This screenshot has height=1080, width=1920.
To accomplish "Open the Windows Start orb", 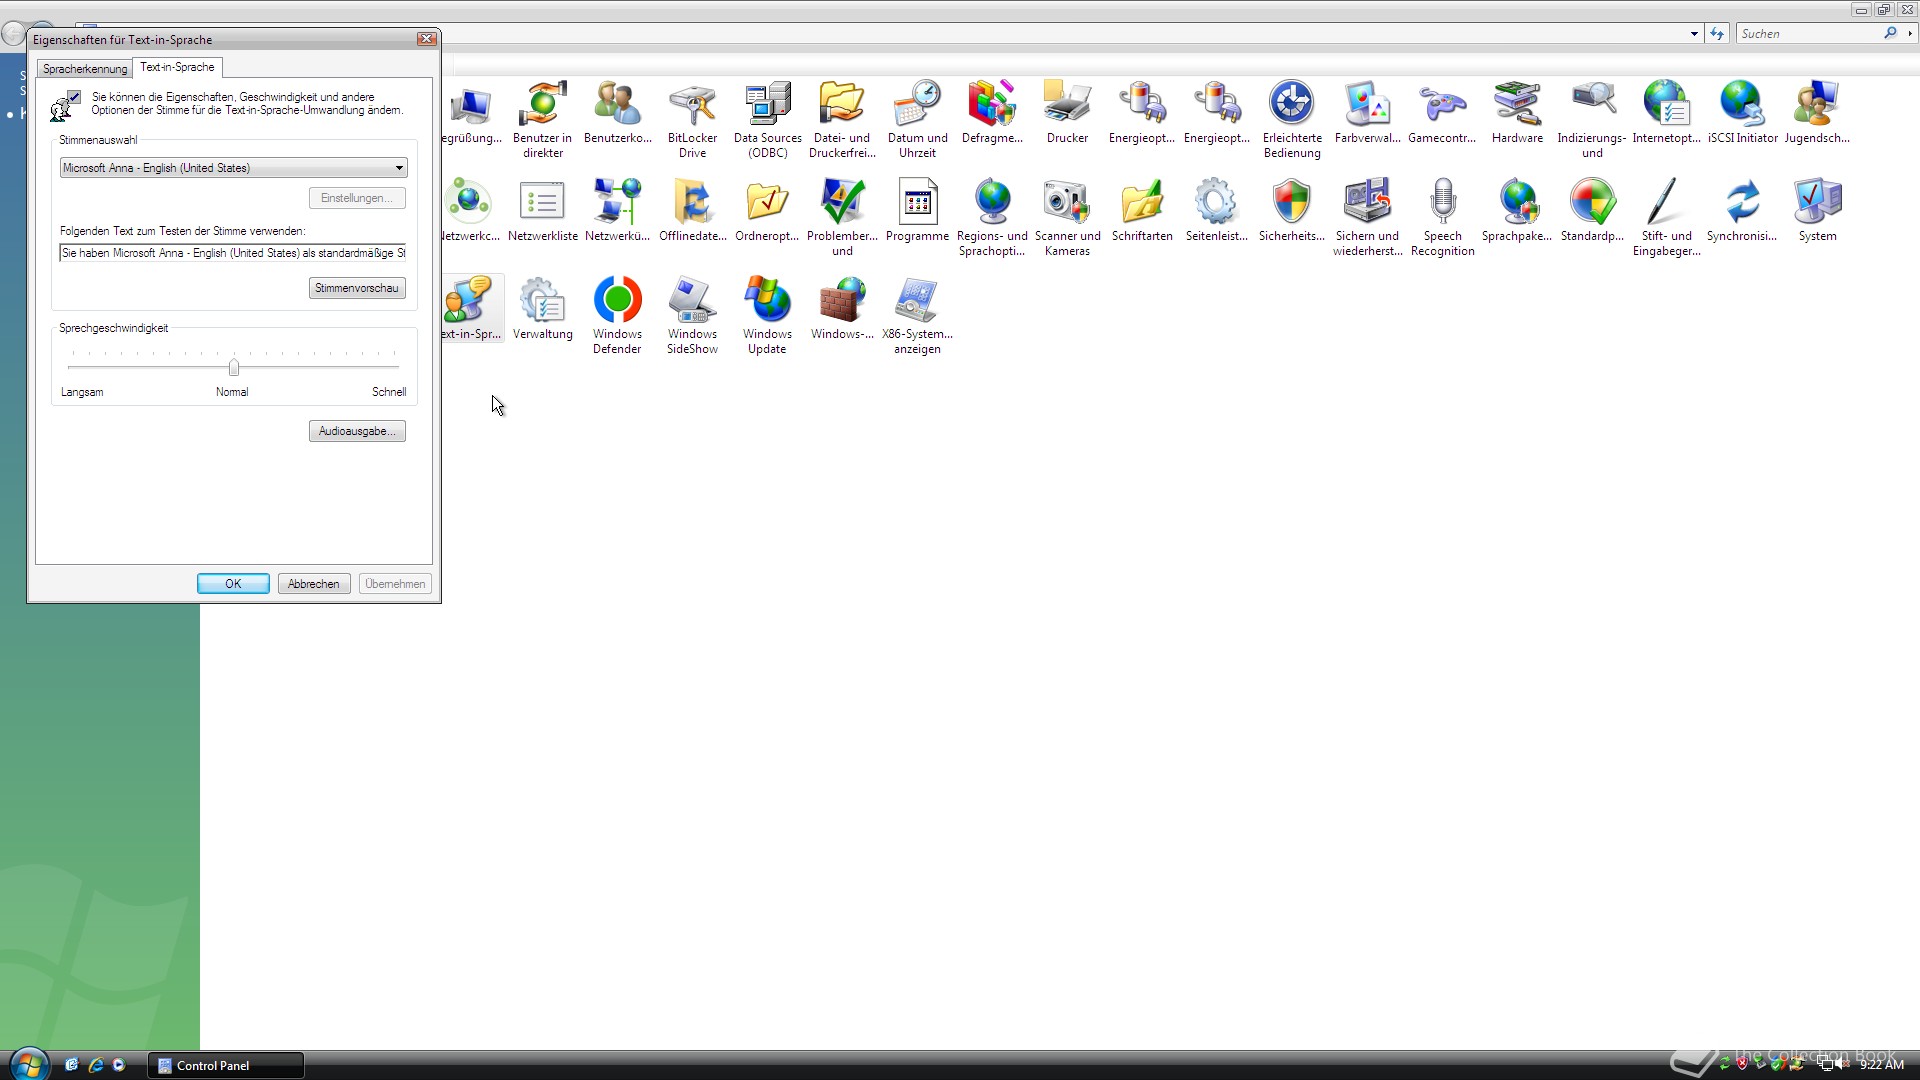I will point(28,1065).
